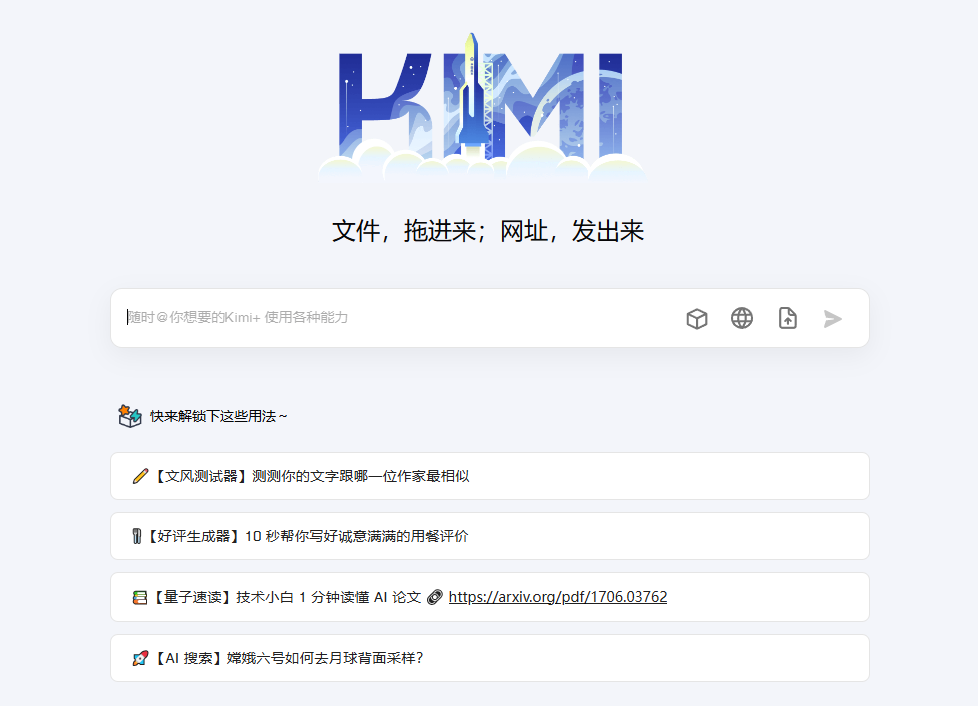Choose the 好评生成器 dining review suggestion text
This screenshot has height=706, width=978.
click(308, 537)
